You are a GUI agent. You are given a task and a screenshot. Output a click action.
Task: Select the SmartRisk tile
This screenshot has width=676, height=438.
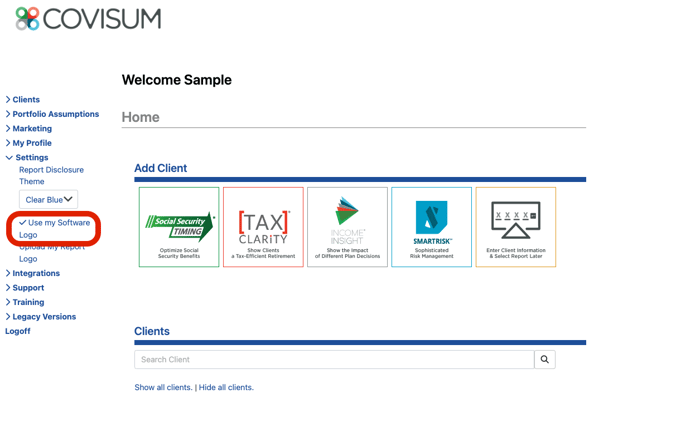coord(432,227)
